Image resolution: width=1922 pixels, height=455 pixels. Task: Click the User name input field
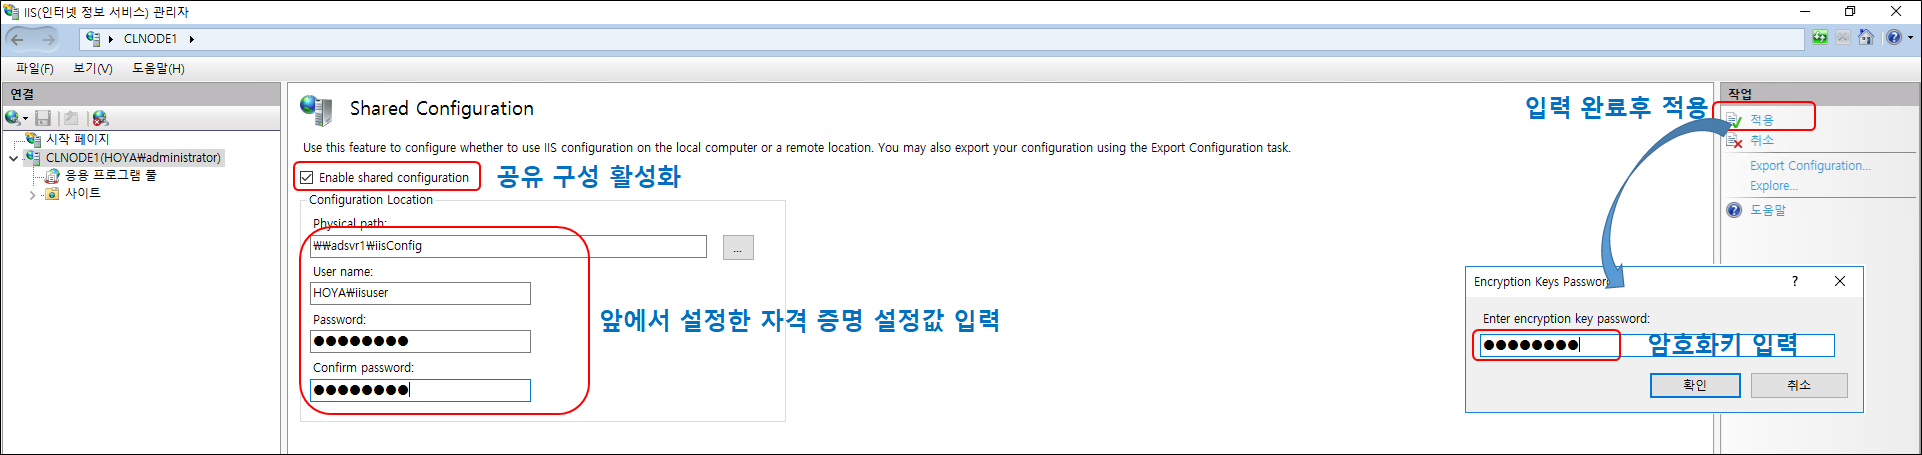(420, 293)
